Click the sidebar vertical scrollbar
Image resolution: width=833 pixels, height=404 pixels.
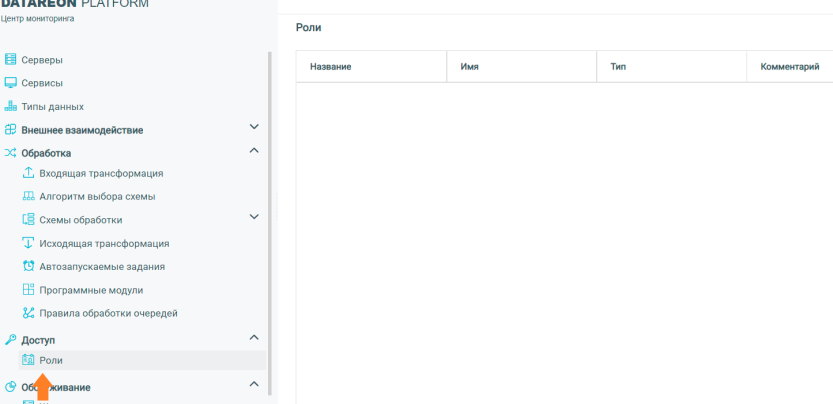269,200
